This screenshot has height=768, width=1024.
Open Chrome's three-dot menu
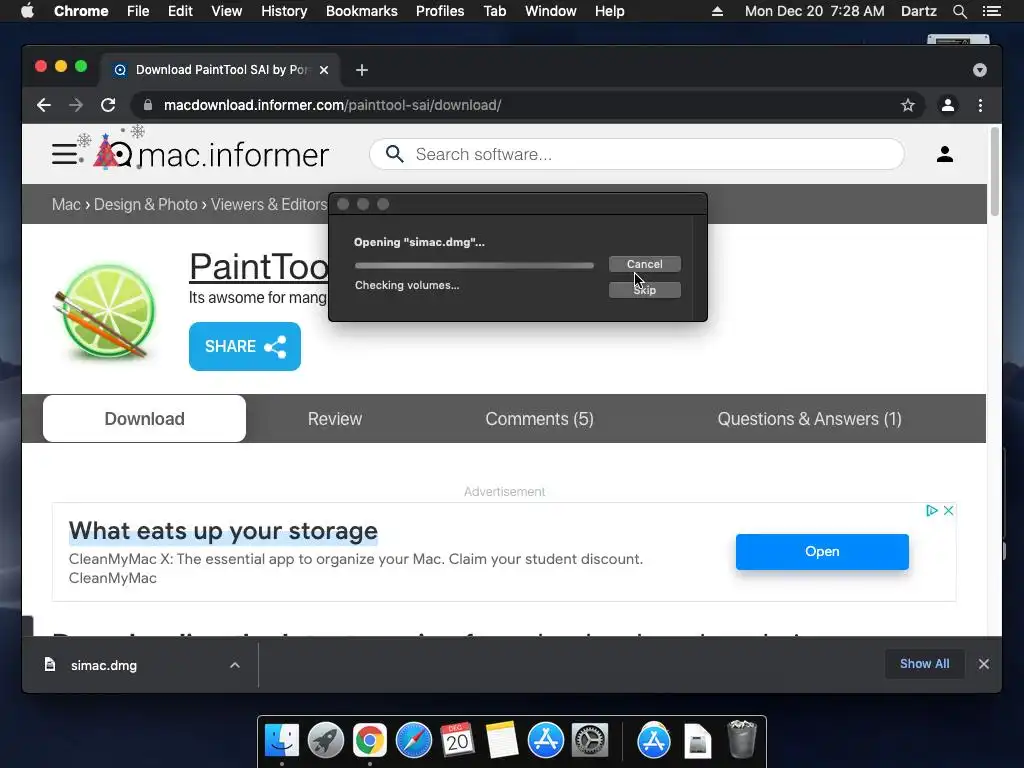tap(980, 105)
